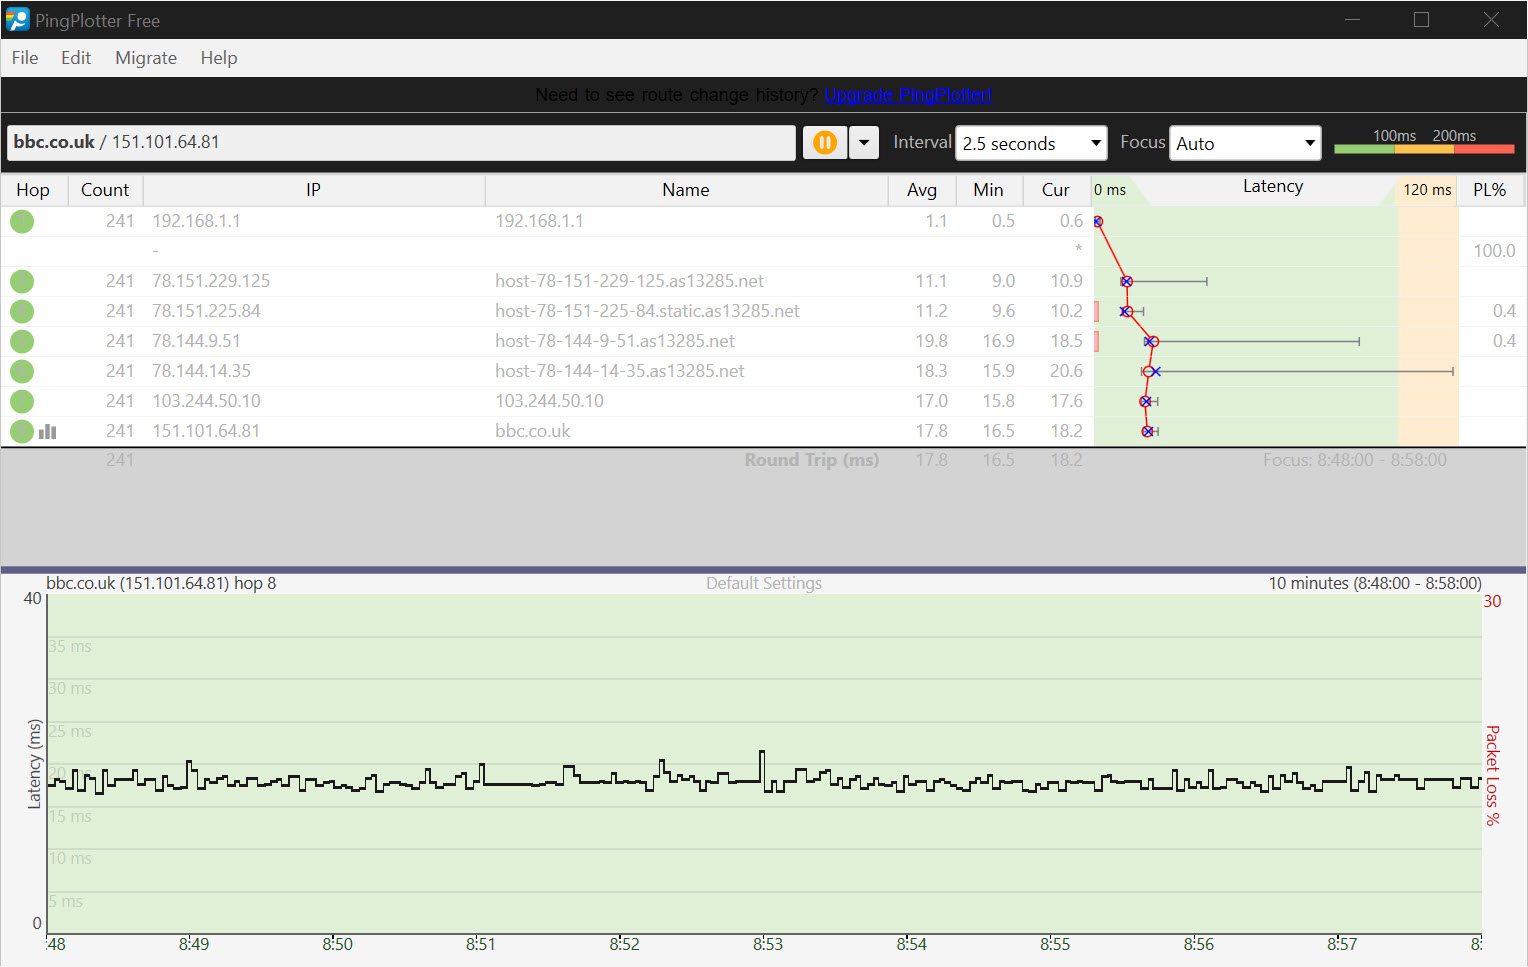1528x967 pixels.
Task: Select the hop 5 green circle
Action: 22,341
